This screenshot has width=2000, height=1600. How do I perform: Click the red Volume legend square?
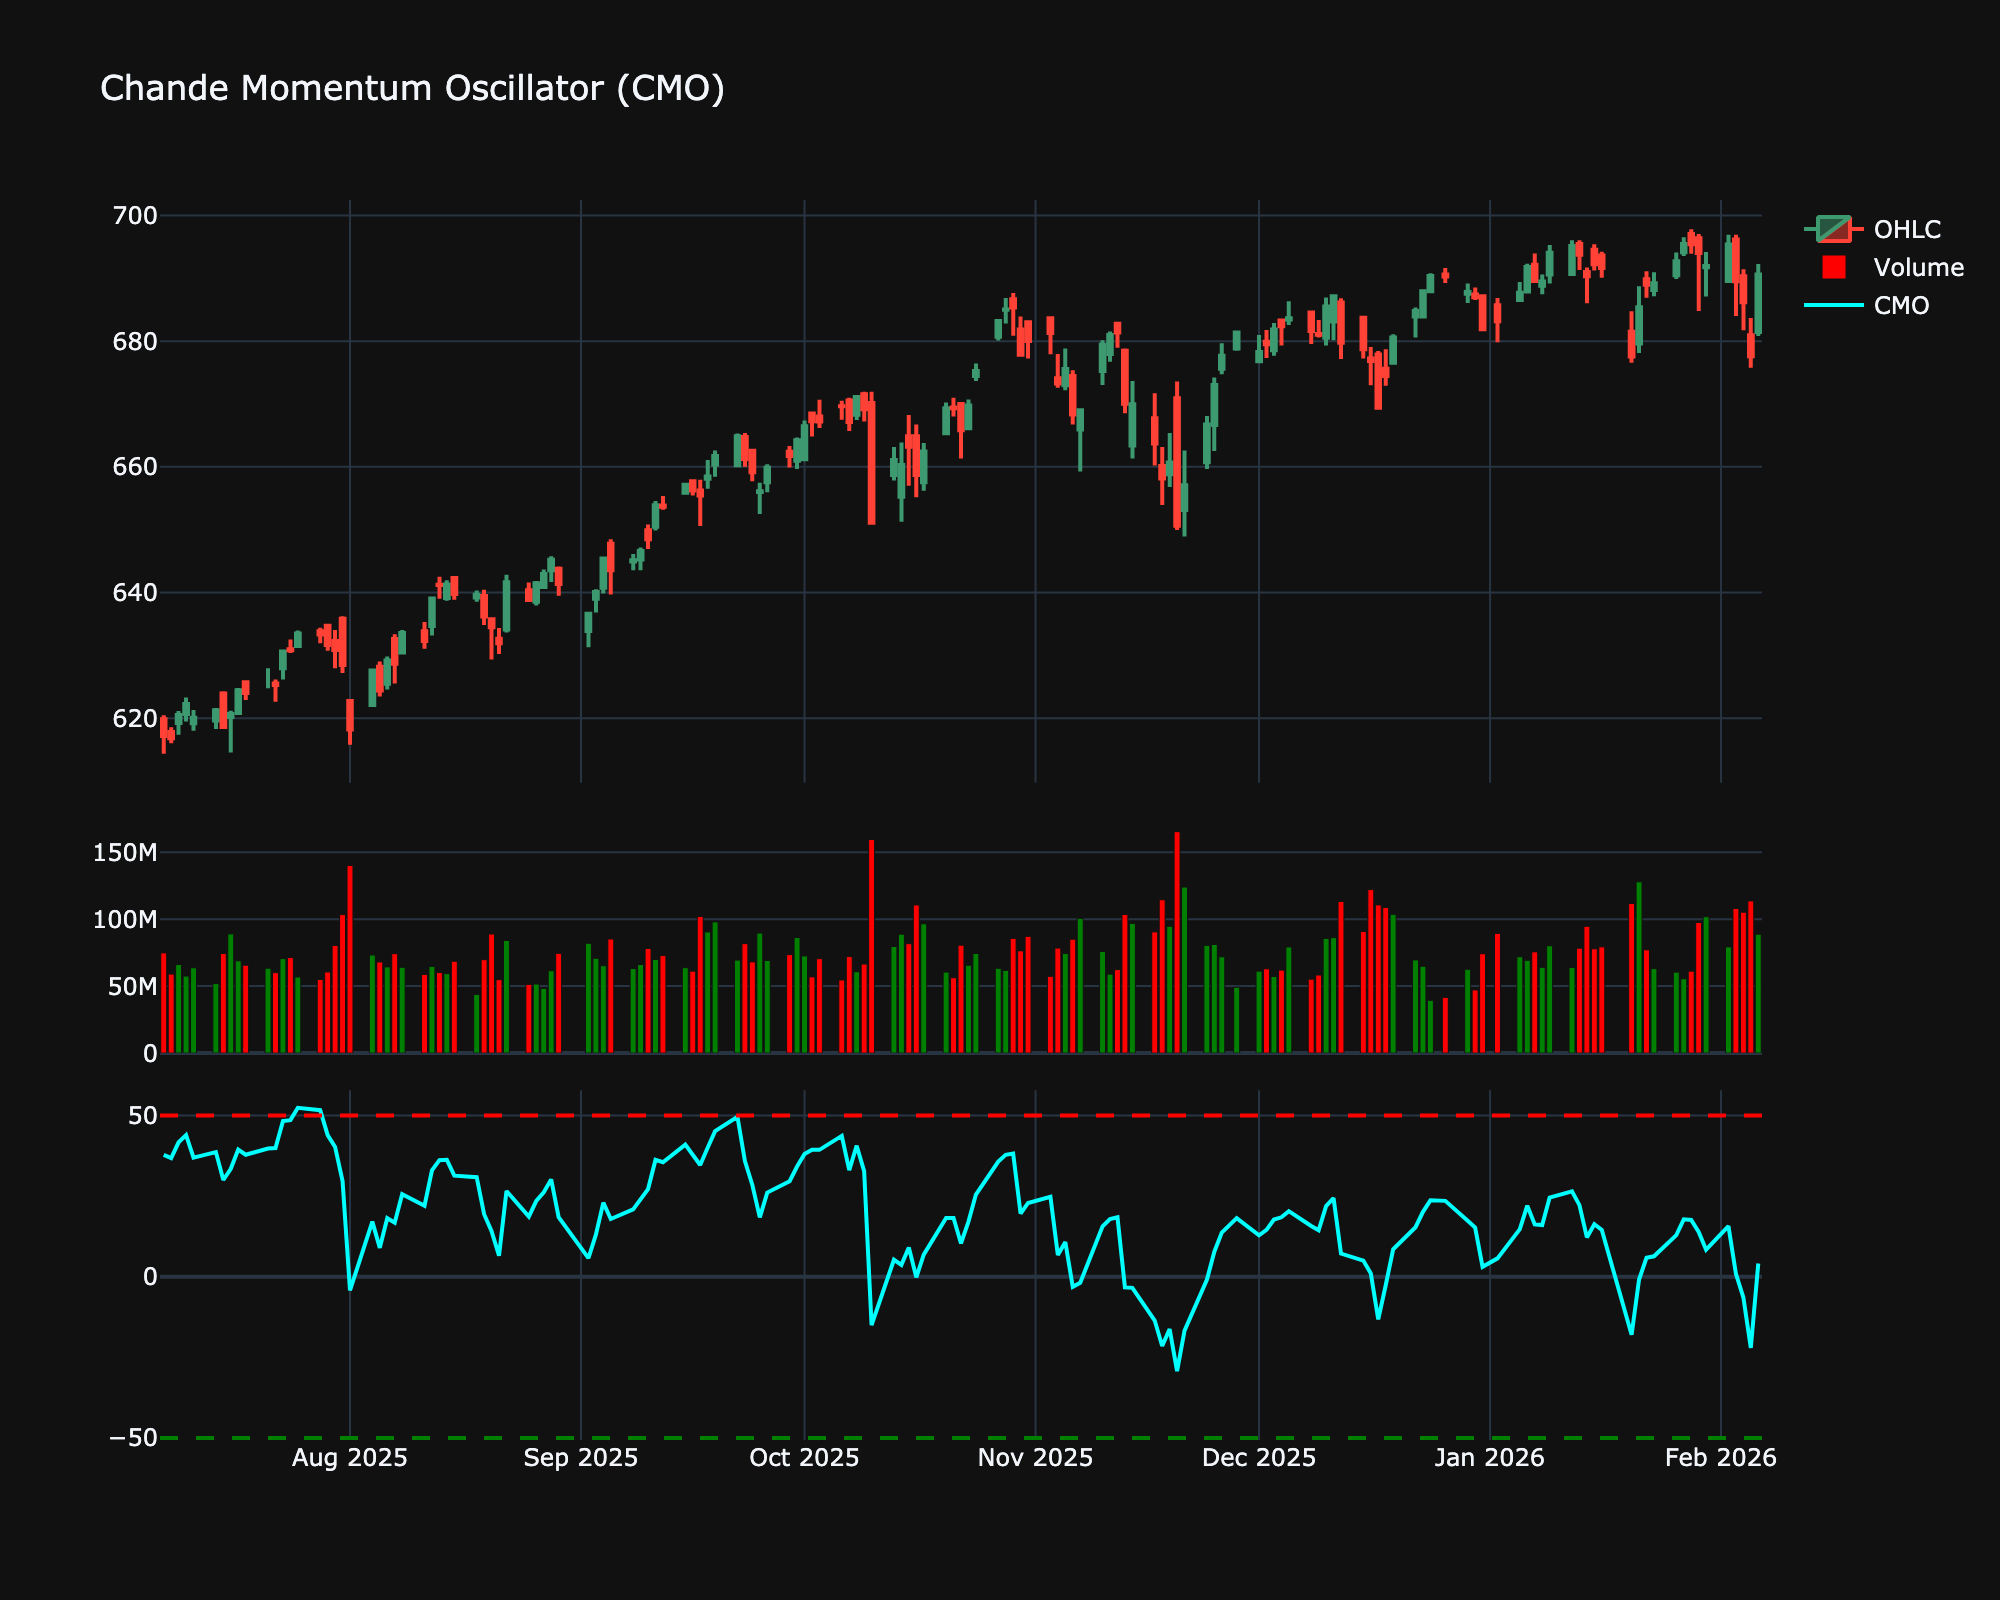[1834, 268]
